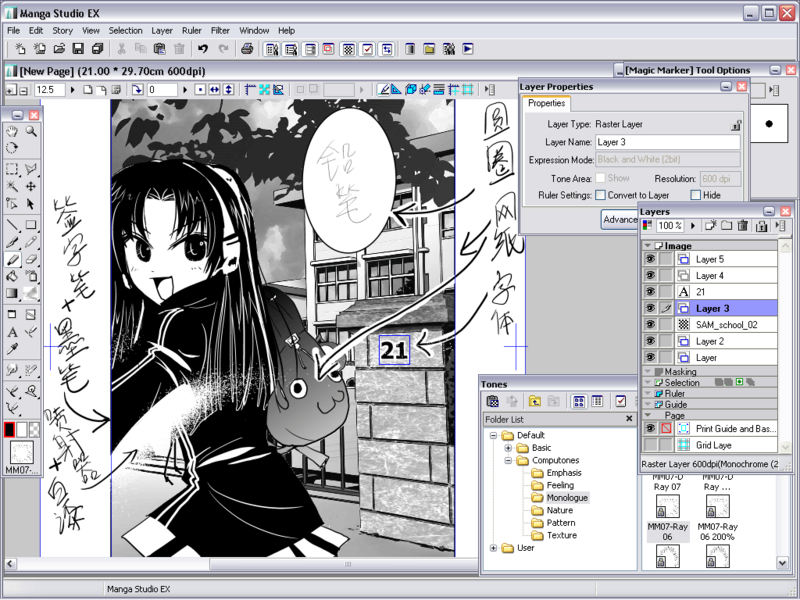Hide Layer 4 using its eye icon

649,276
